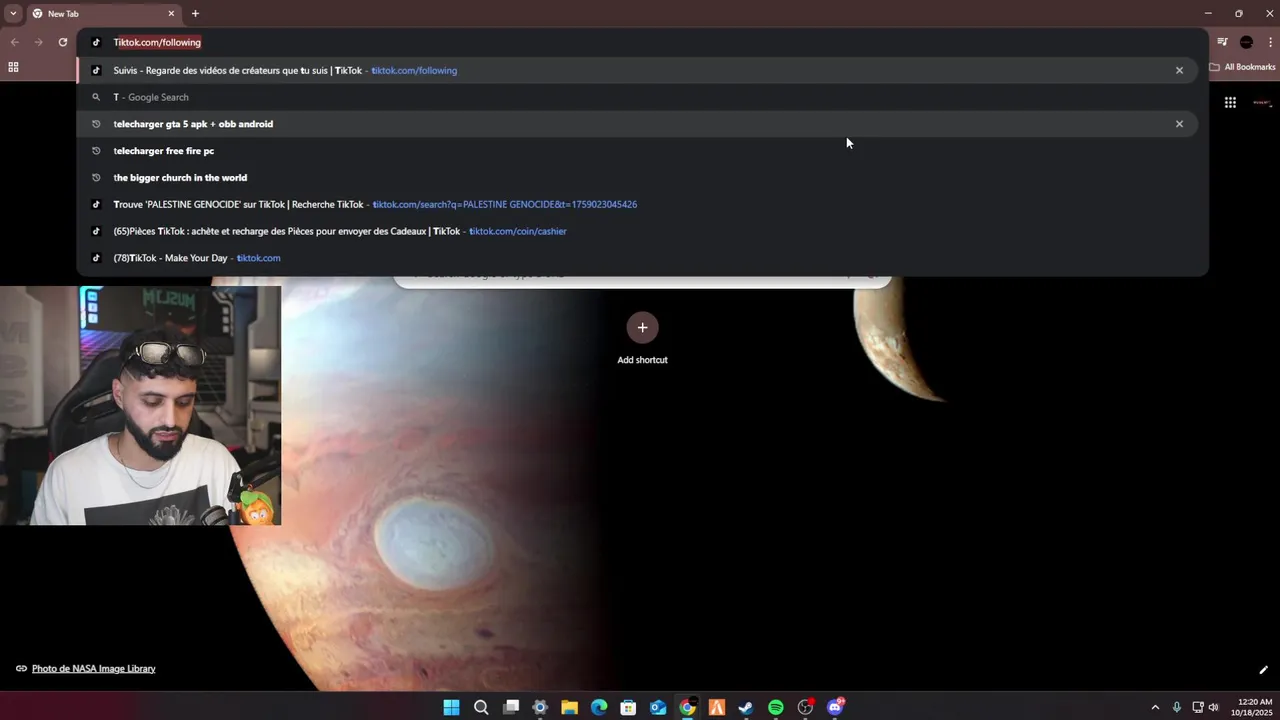Open network settings tray icon
Viewport: 1280px width, 720px height.
pos(1197,707)
